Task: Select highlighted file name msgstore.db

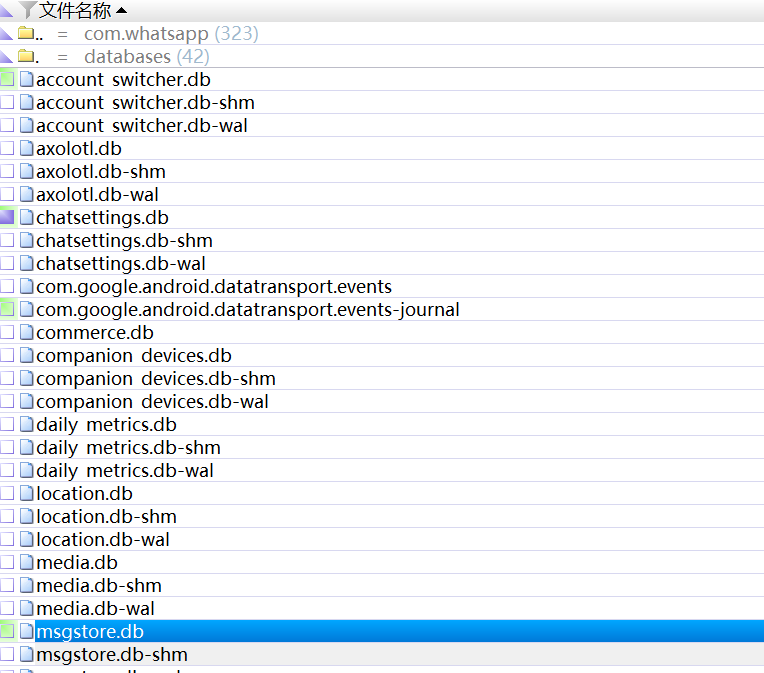Action: coord(90,632)
